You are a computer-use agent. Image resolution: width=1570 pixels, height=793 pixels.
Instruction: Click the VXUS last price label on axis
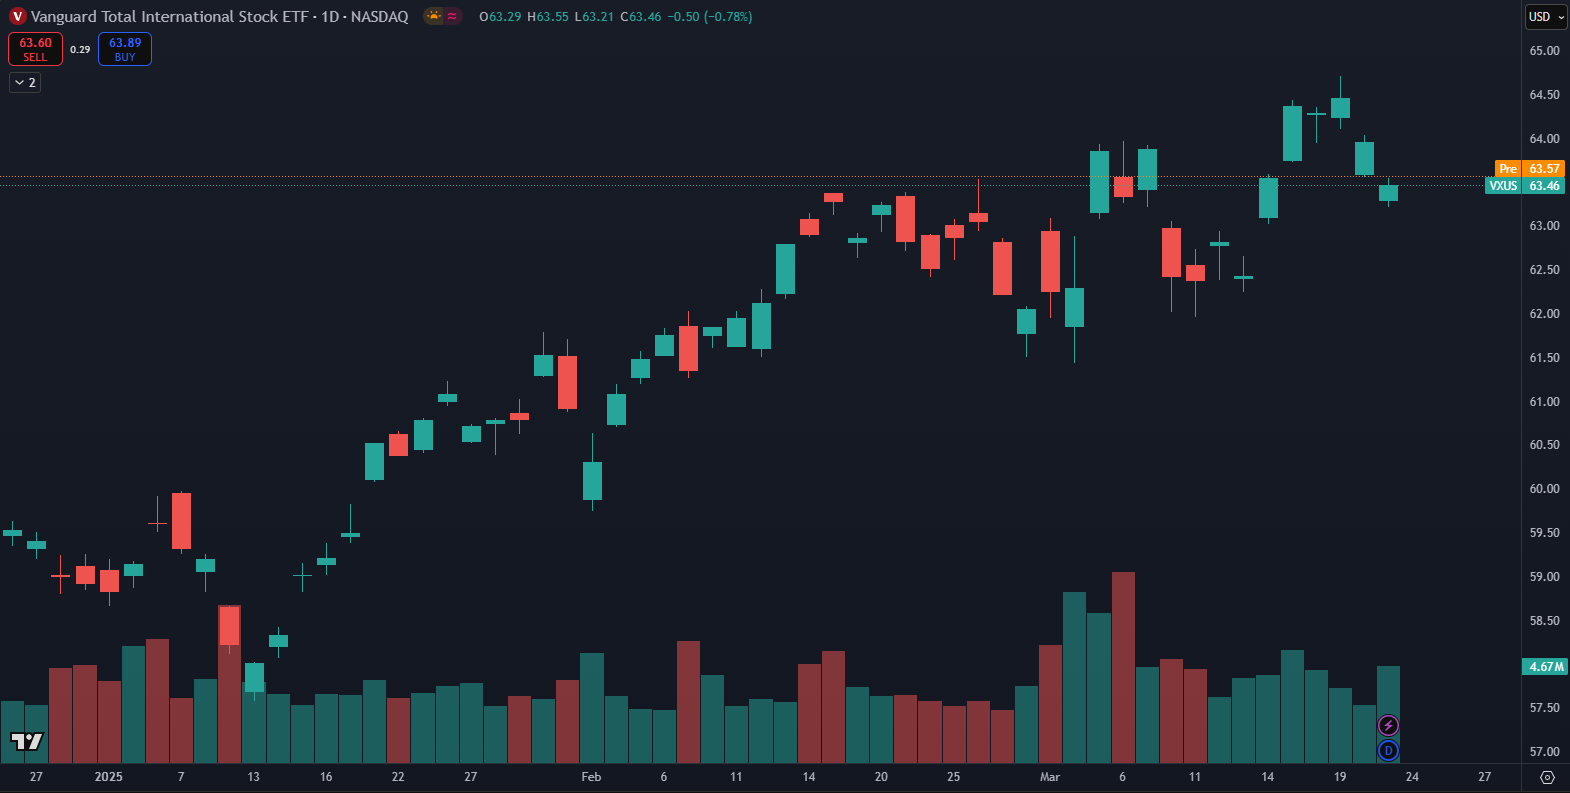coord(1525,186)
